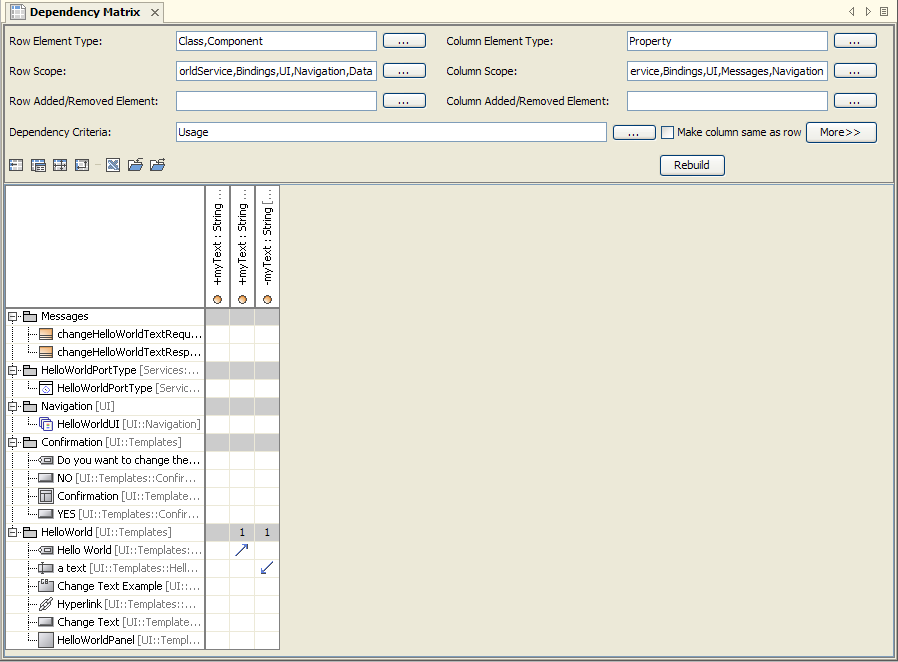Viewport: 898px width, 662px height.
Task: Collapse the Confirmation package node
Action: tap(13, 442)
